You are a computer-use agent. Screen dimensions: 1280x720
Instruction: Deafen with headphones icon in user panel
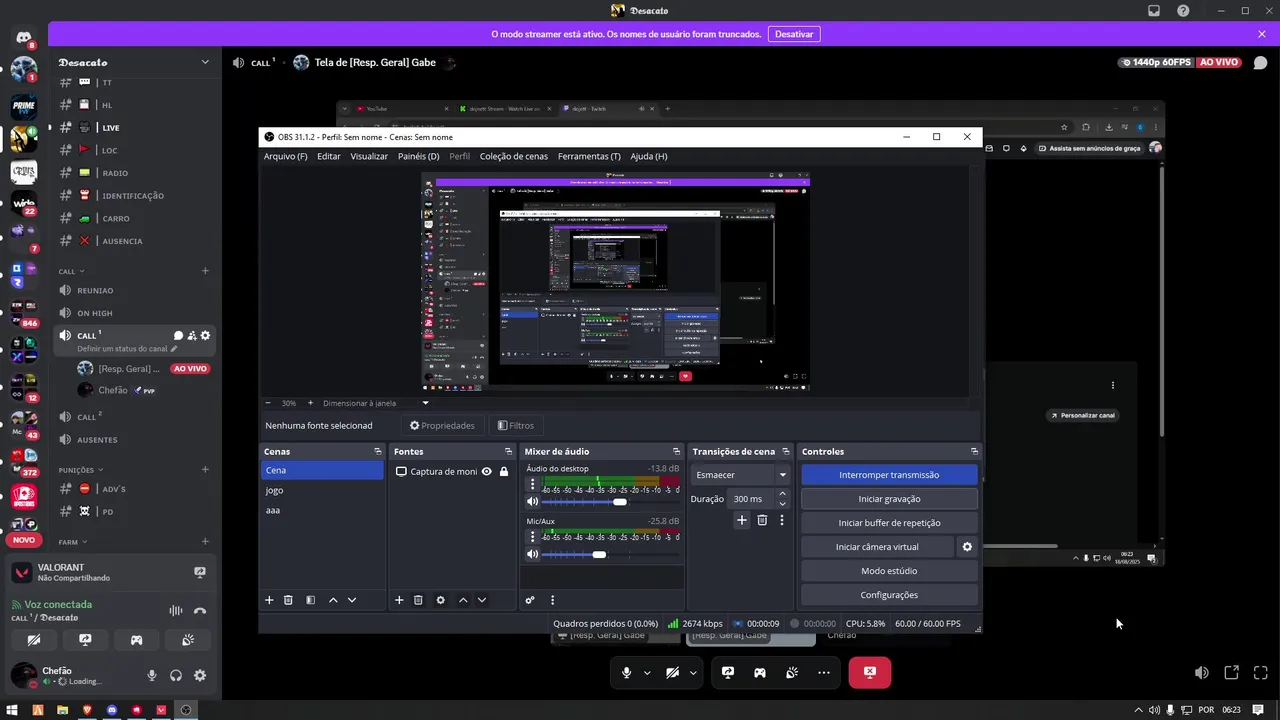tap(176, 675)
